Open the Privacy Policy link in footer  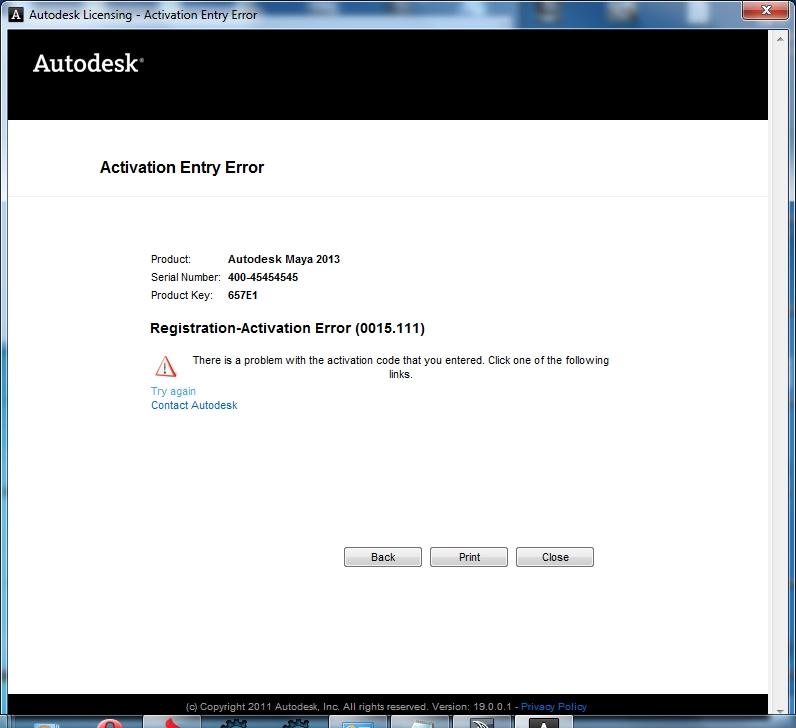click(x=553, y=707)
